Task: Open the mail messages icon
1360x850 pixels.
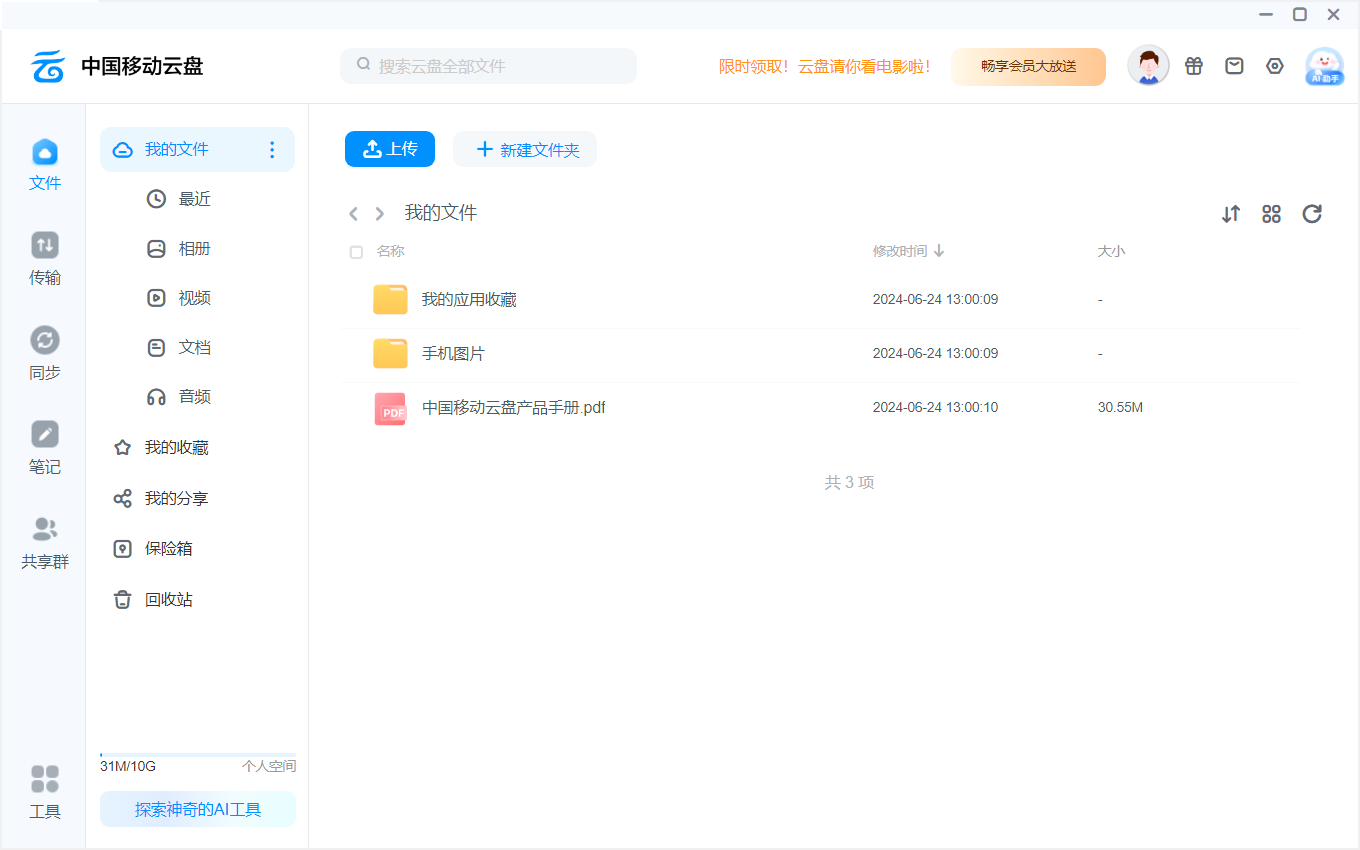Action: pos(1235,66)
